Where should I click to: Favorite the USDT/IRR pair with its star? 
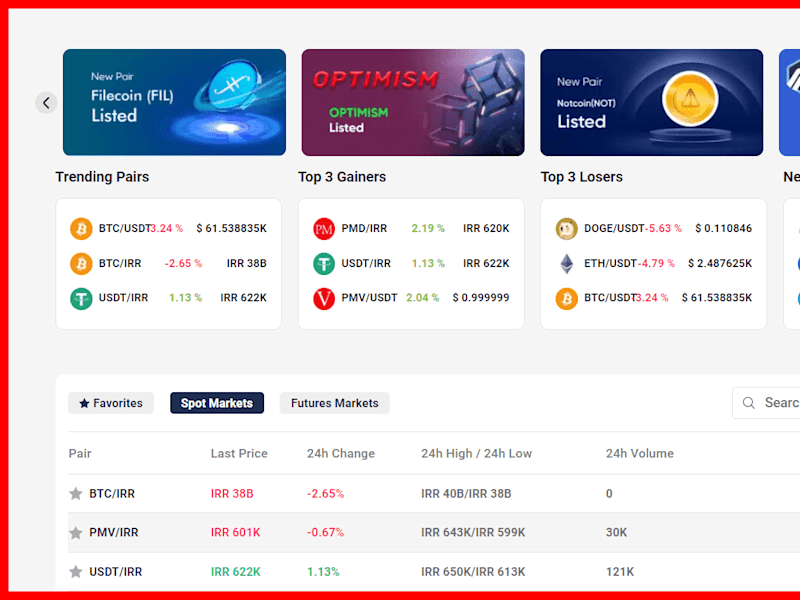pyautogui.click(x=76, y=571)
